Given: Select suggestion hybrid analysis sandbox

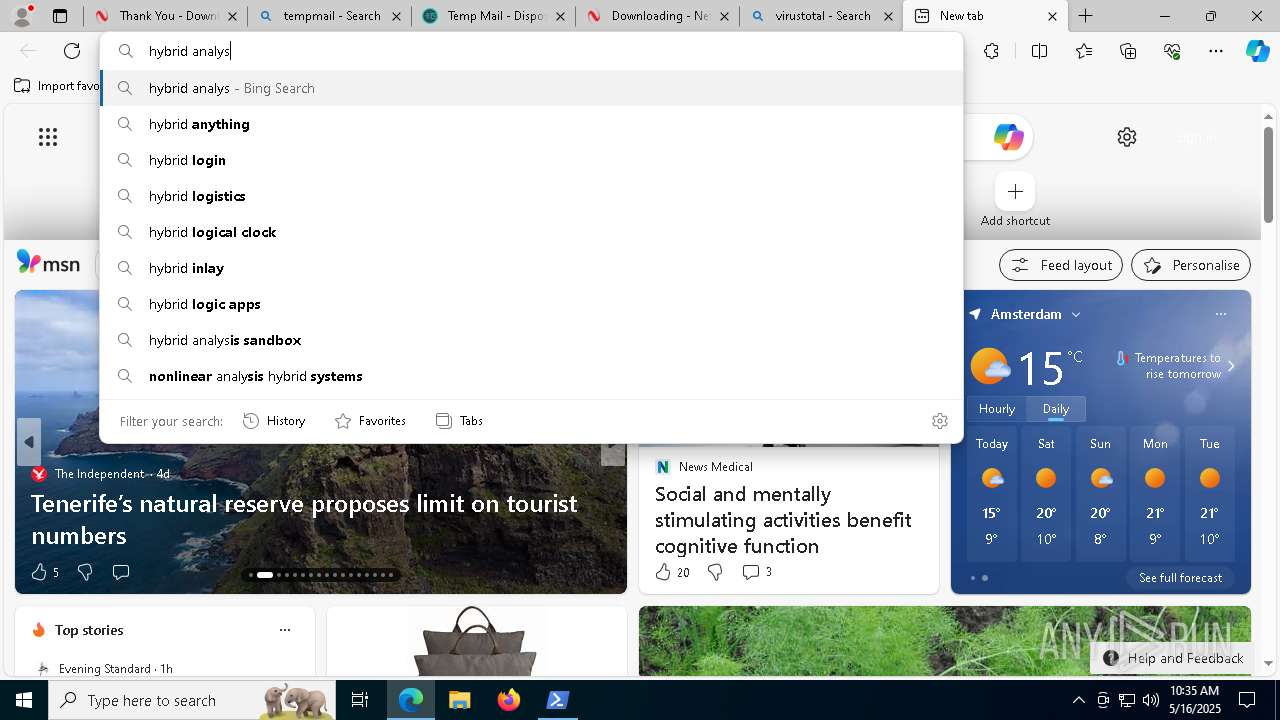Looking at the screenshot, I should (x=532, y=340).
